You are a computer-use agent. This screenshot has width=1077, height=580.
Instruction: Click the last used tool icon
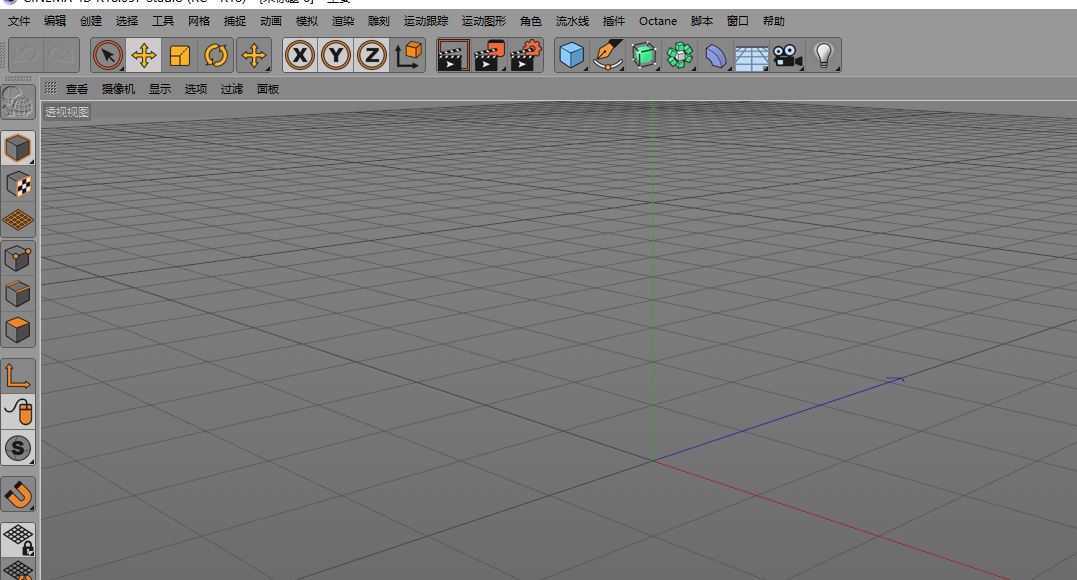(x=254, y=55)
